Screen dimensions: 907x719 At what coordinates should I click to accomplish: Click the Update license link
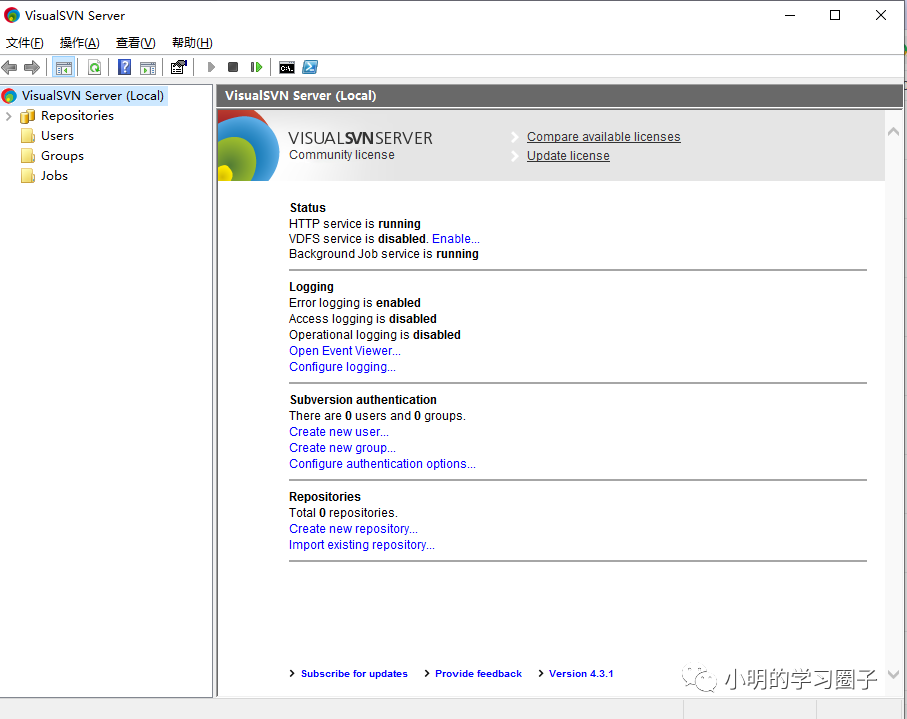(x=568, y=156)
